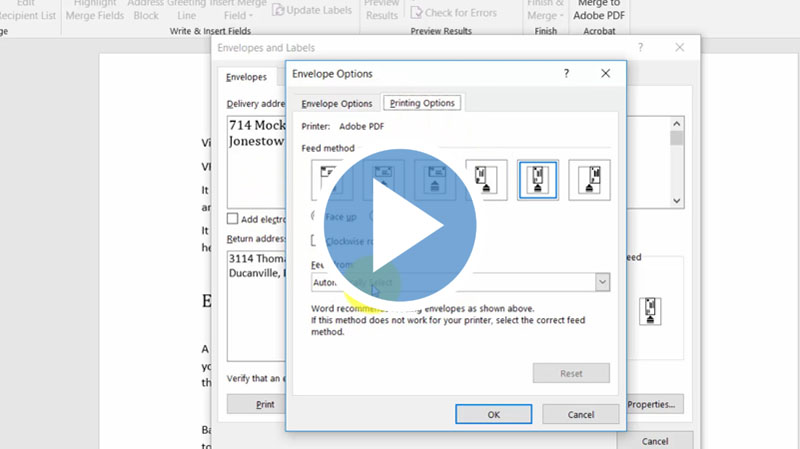
Task: Expand the Feed from dropdown arrow
Action: [x=602, y=283]
